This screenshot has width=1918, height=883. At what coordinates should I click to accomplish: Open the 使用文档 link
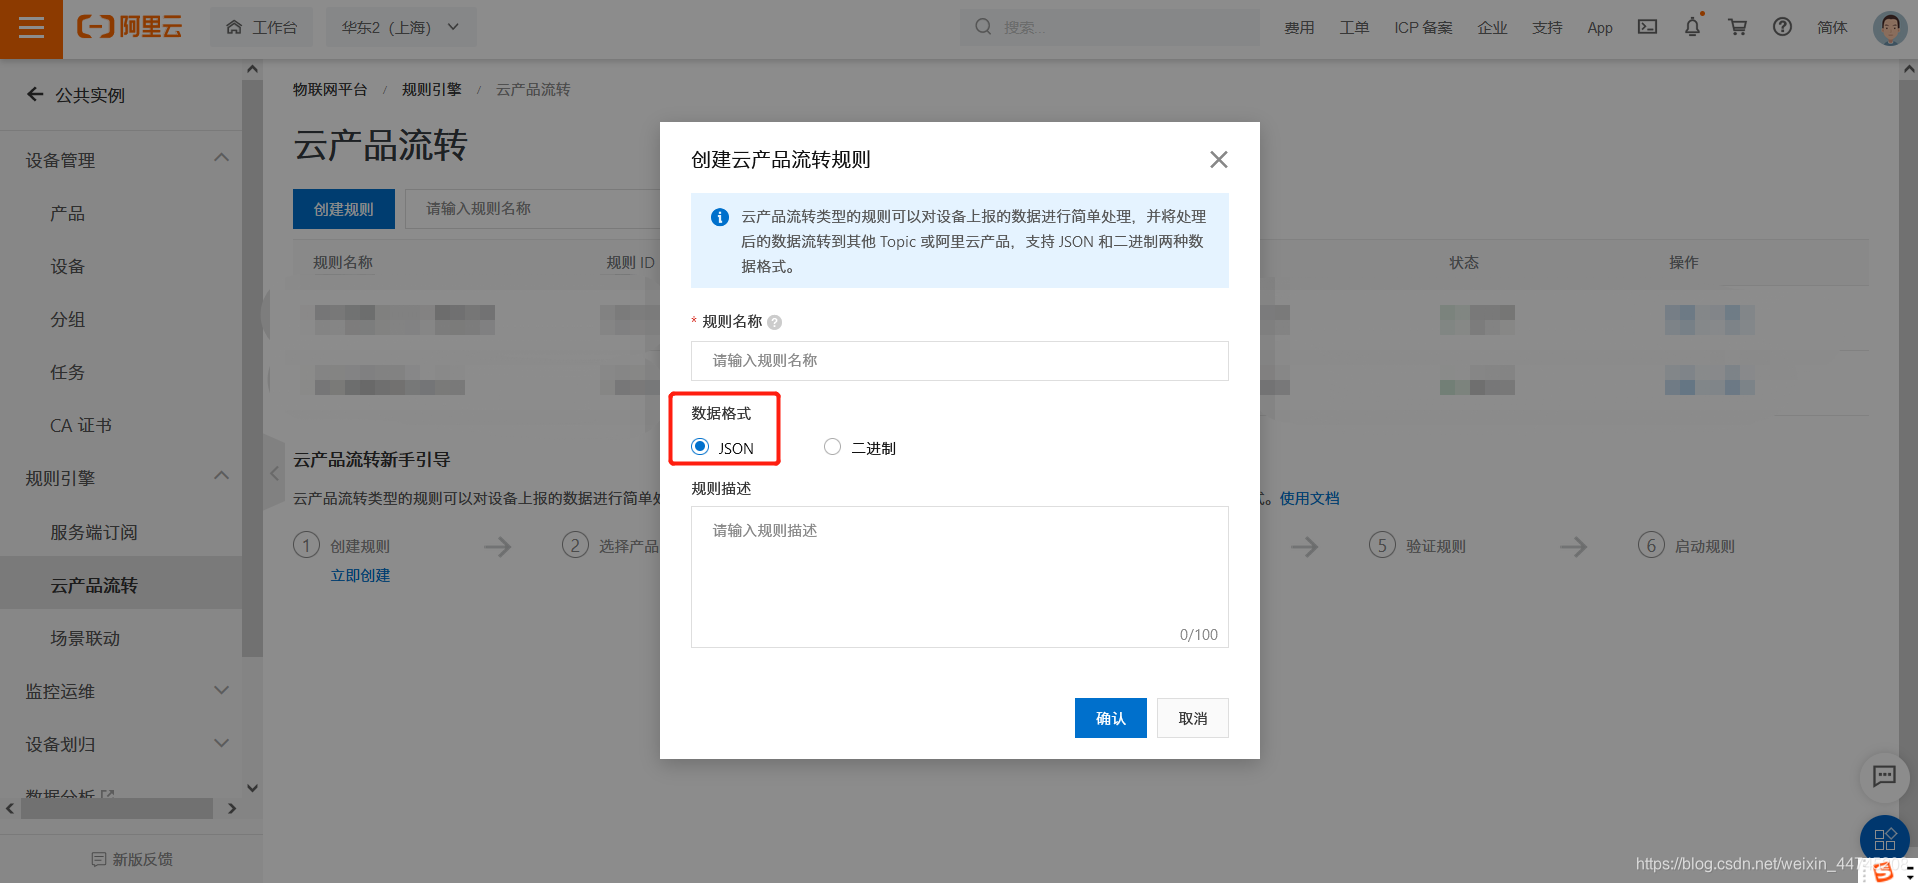click(1309, 498)
